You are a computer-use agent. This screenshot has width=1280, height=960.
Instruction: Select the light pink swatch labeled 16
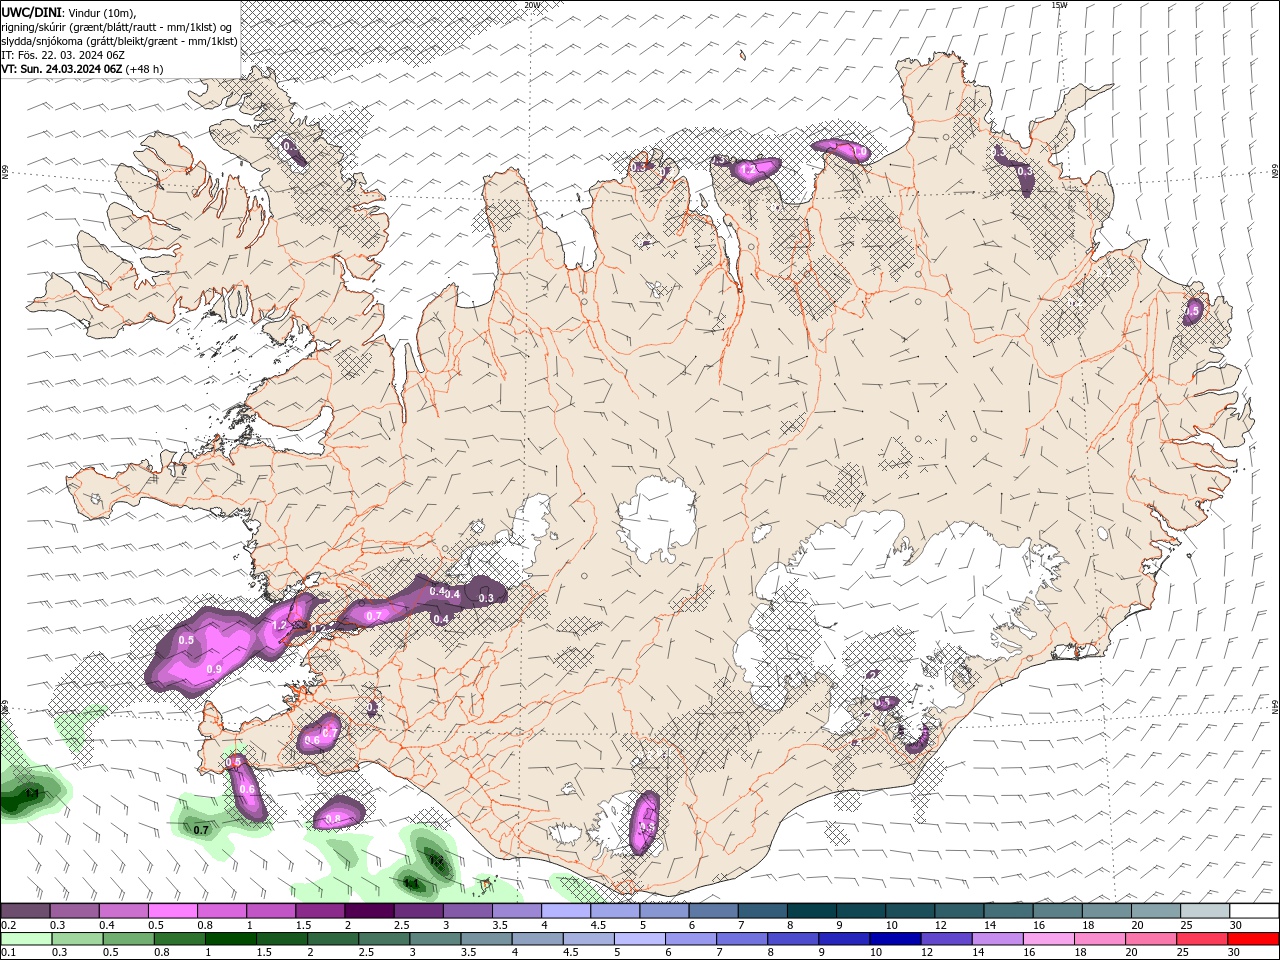pyautogui.click(x=1050, y=939)
